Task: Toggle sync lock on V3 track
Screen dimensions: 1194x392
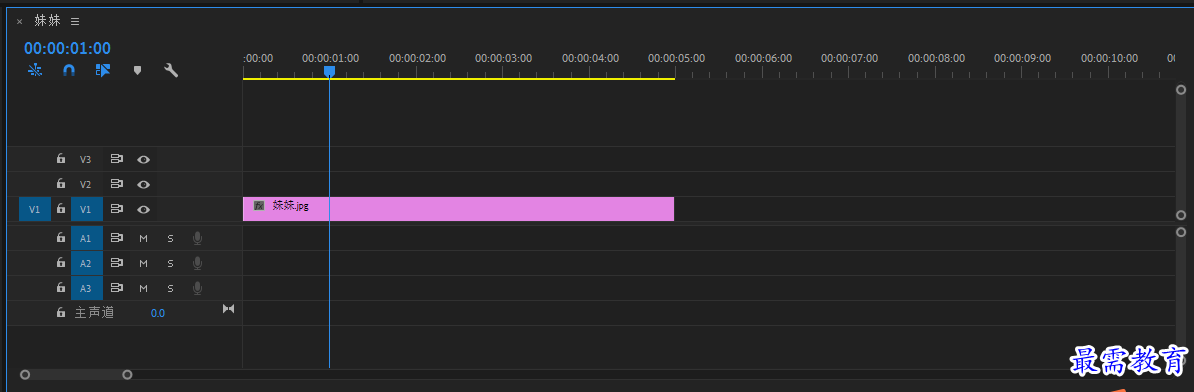Action: (117, 159)
